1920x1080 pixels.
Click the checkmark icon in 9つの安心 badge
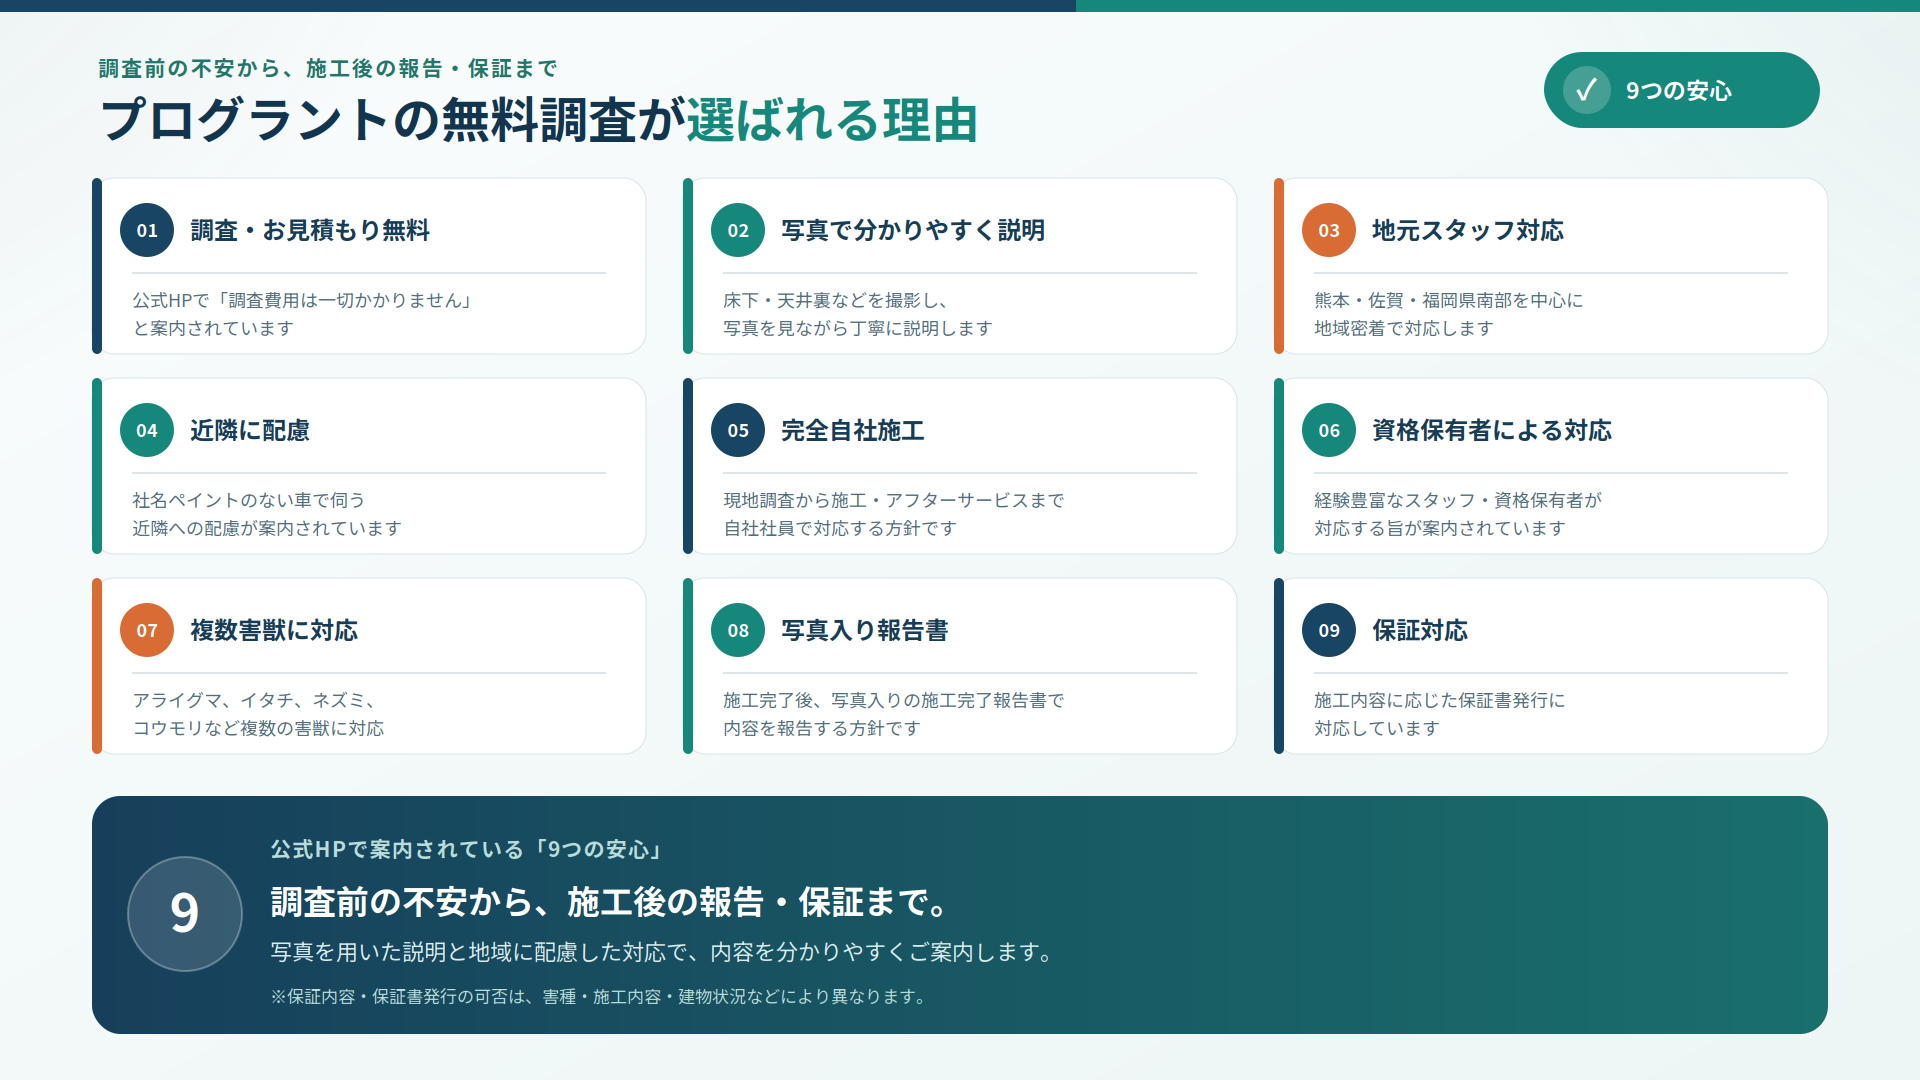(x=1586, y=90)
